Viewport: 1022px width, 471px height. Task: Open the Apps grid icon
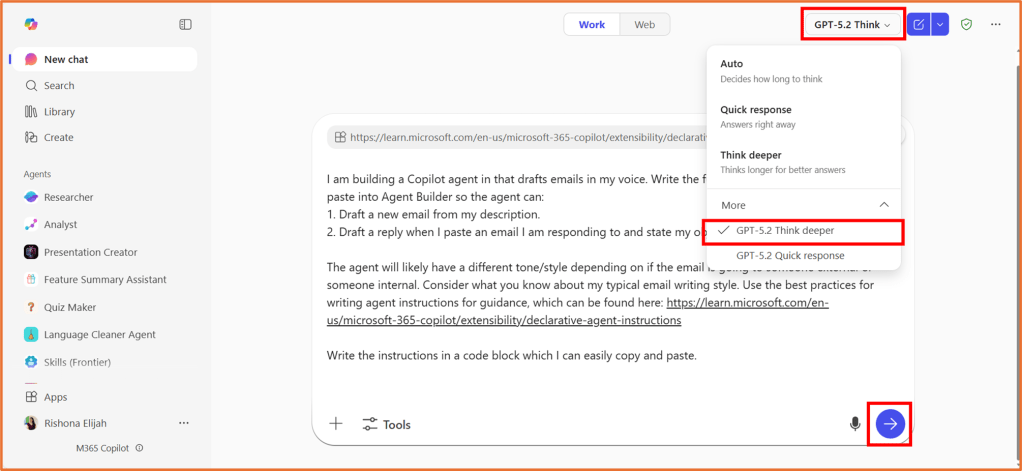[x=31, y=396]
